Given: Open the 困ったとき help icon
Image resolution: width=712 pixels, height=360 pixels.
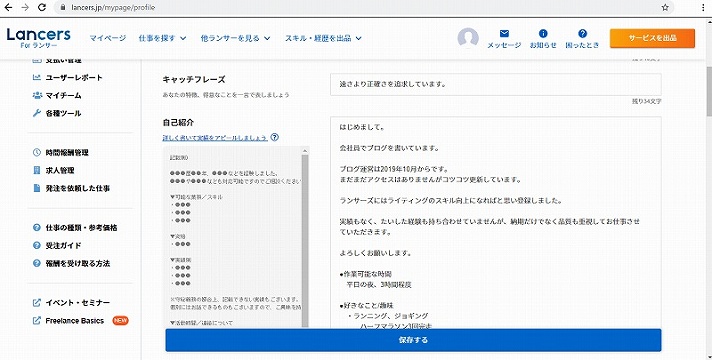Looking at the screenshot, I should [x=583, y=34].
